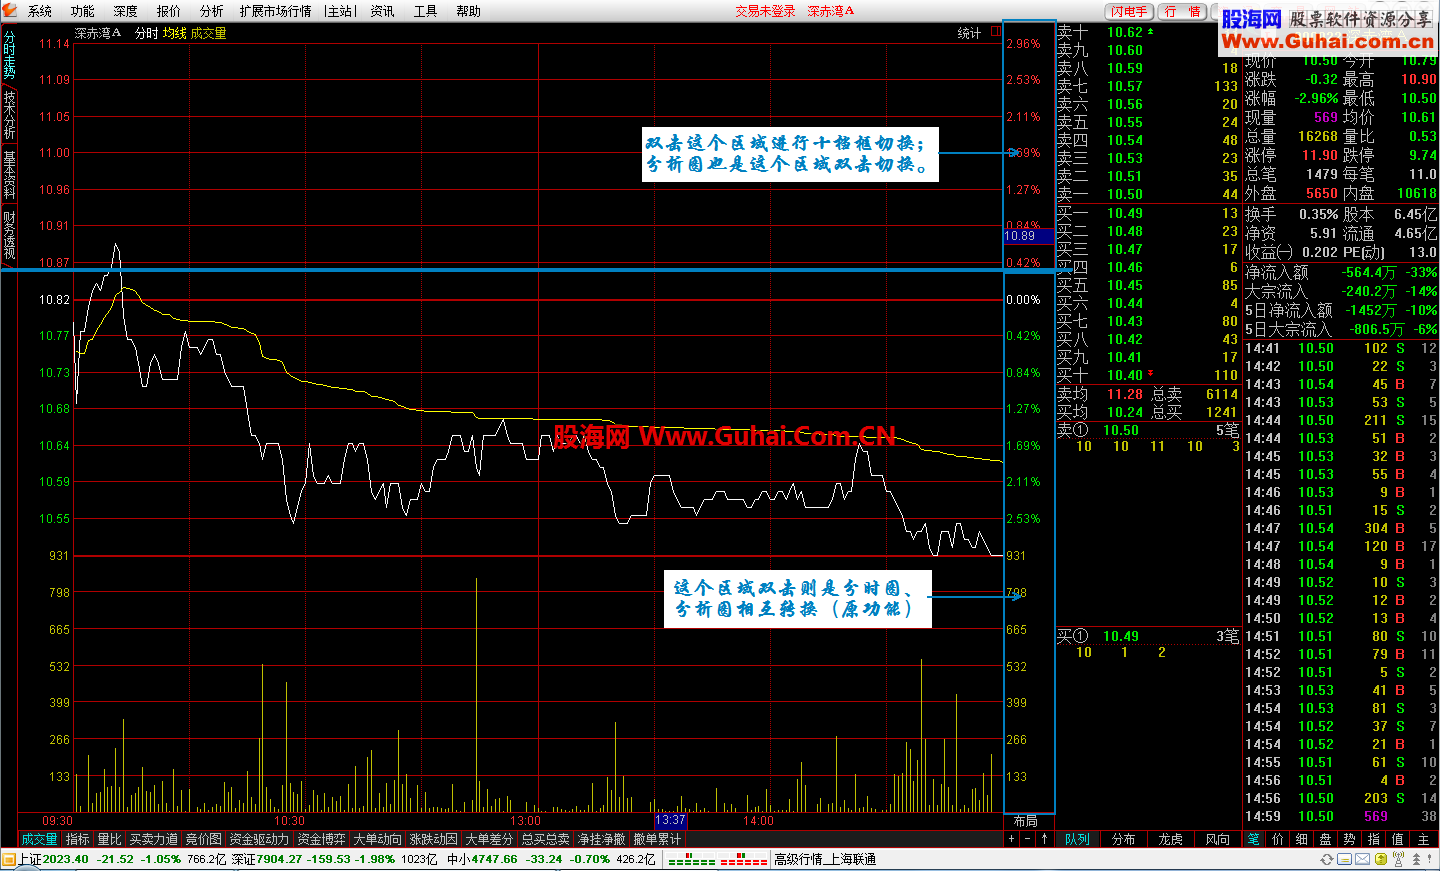Click the small index icon before 上证
This screenshot has width=1440, height=871.
pyautogui.click(x=9, y=859)
